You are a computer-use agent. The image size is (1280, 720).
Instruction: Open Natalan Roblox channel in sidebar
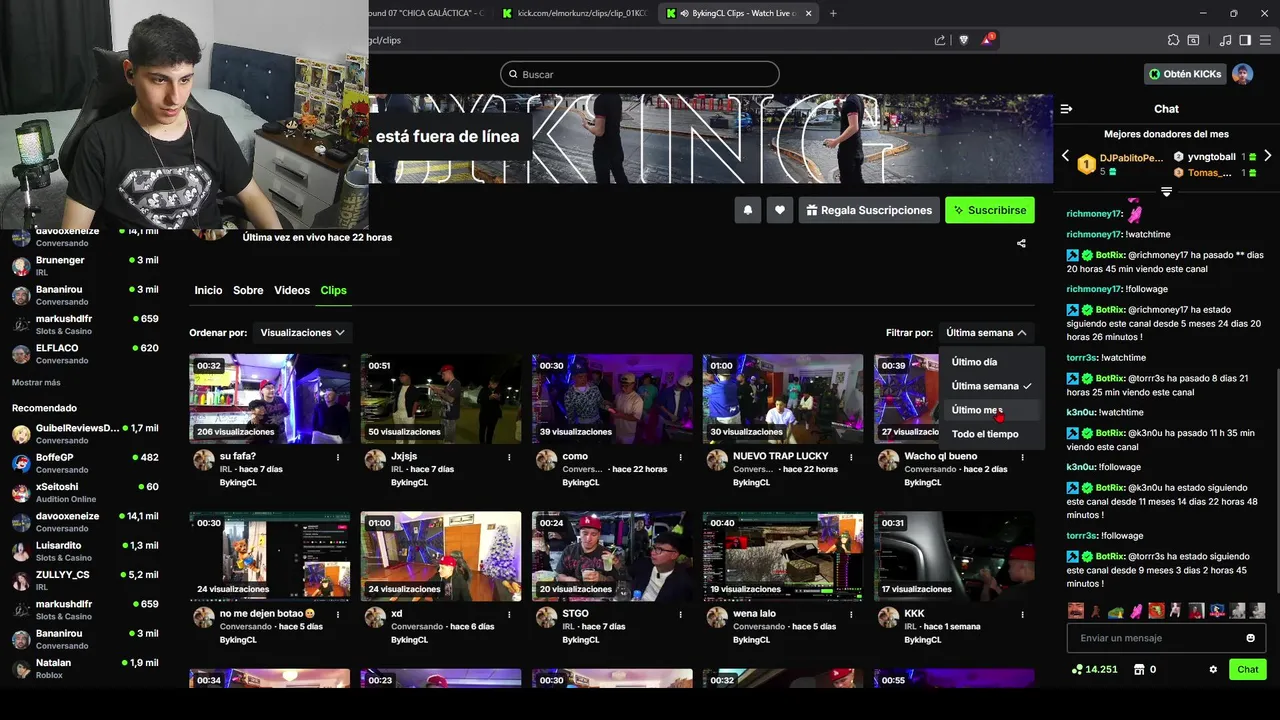[85, 668]
